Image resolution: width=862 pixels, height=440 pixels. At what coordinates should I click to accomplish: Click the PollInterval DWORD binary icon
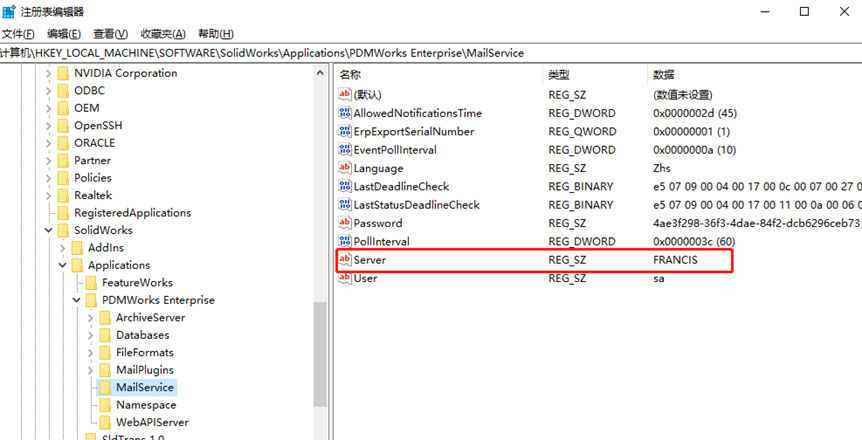[x=345, y=242]
